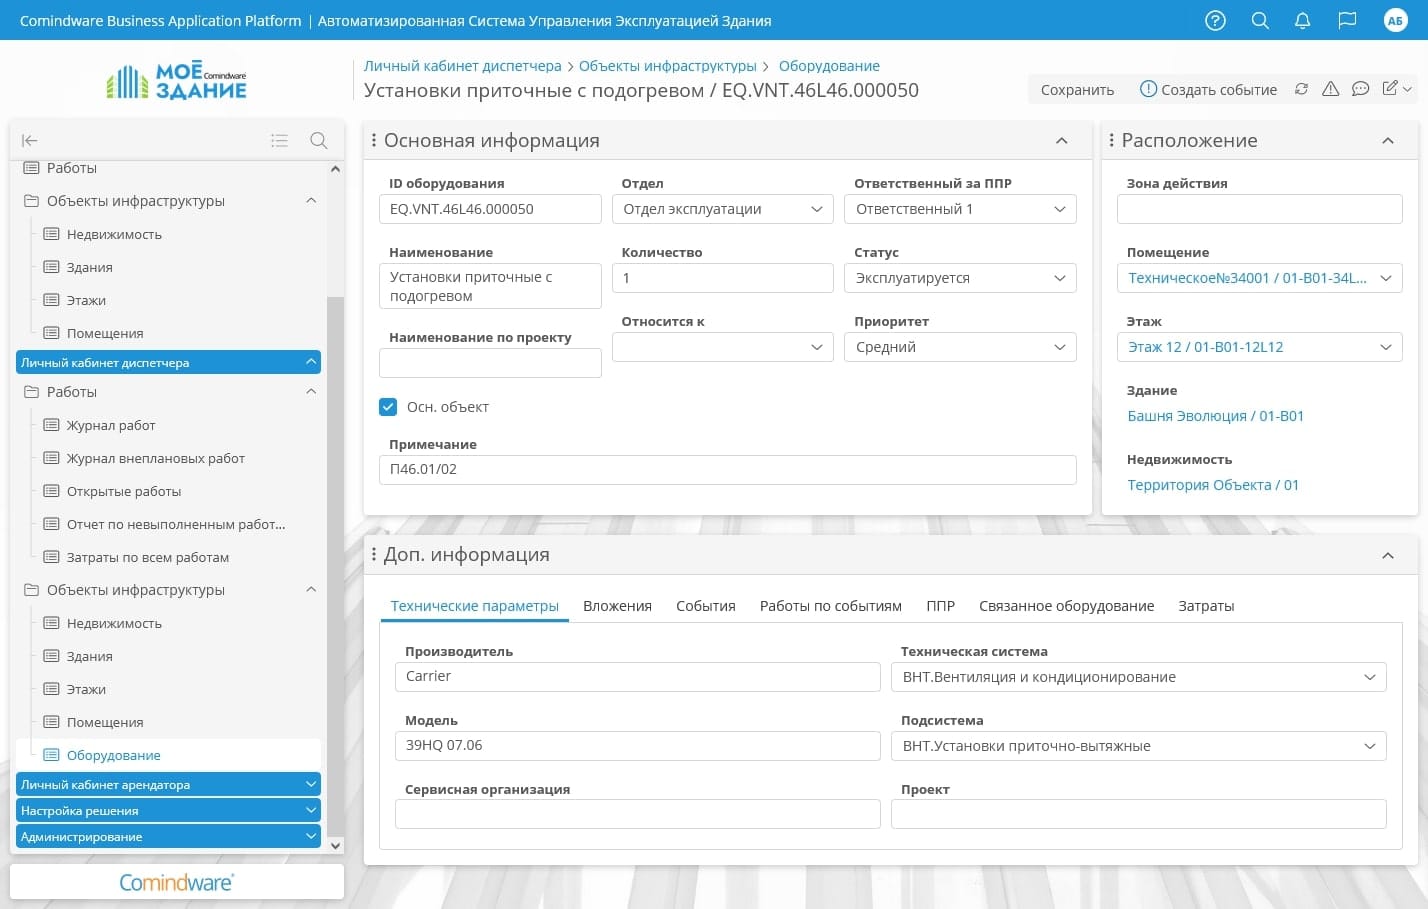The image size is (1428, 909).
Task: Open the help question mark icon
Action: 1215,20
